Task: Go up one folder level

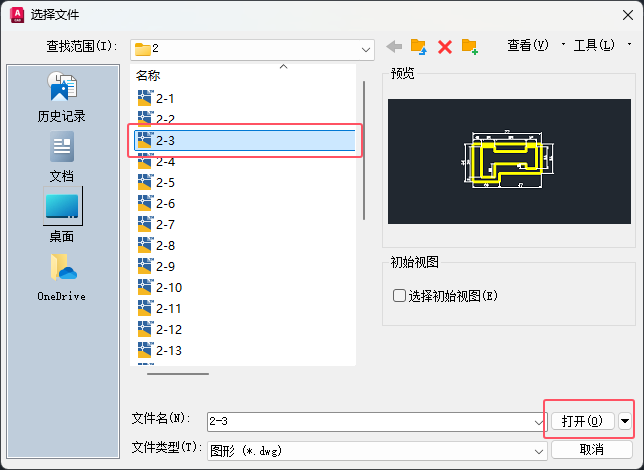Action: point(419,46)
